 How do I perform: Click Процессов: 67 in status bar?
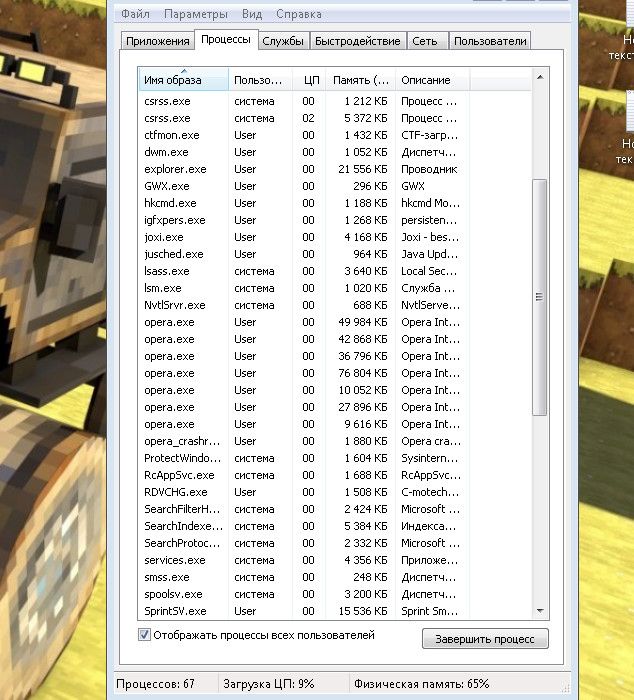coord(155,684)
